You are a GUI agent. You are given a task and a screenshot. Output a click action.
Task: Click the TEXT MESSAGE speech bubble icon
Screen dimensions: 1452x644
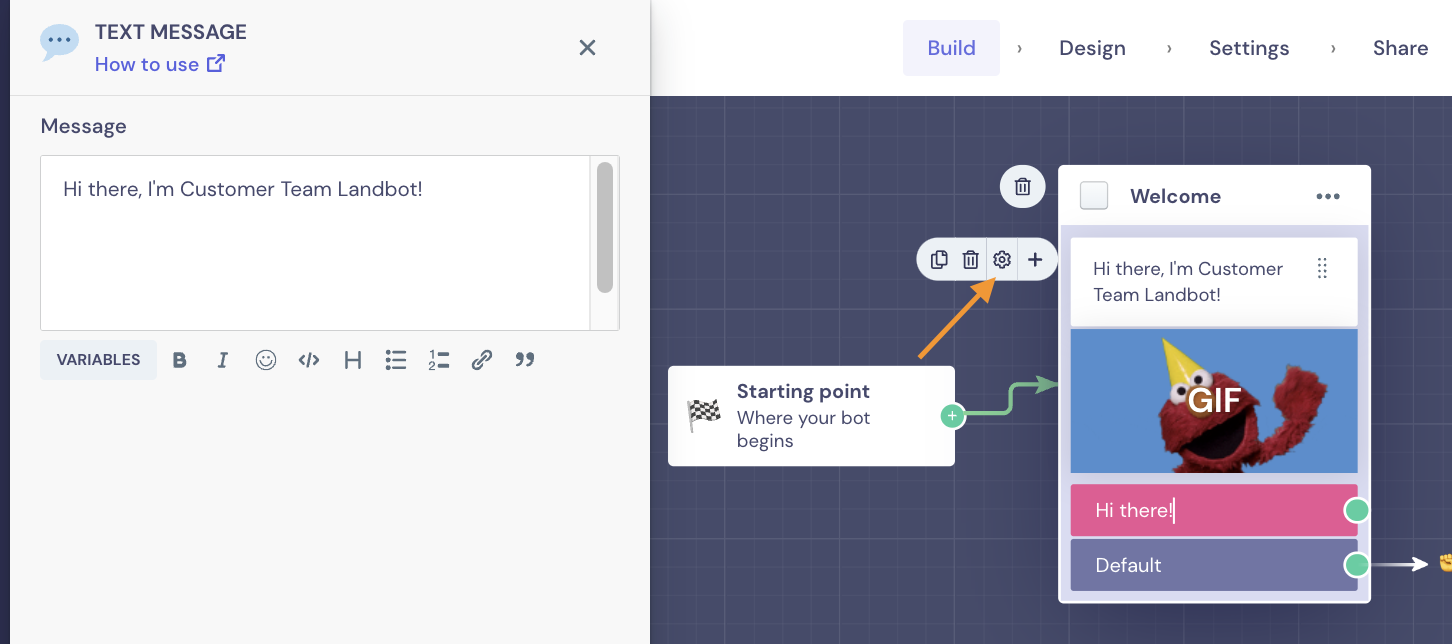point(59,42)
